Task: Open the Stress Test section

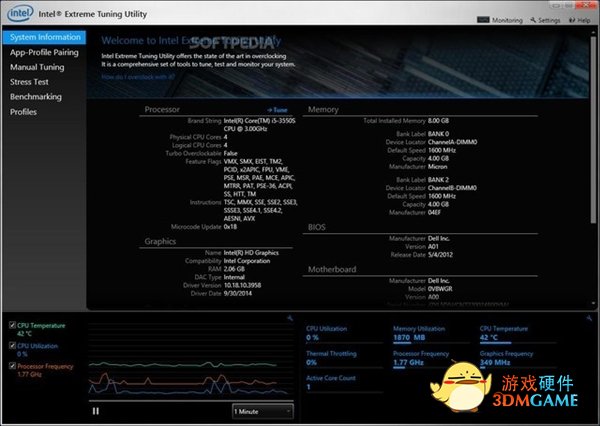Action: coord(29,82)
